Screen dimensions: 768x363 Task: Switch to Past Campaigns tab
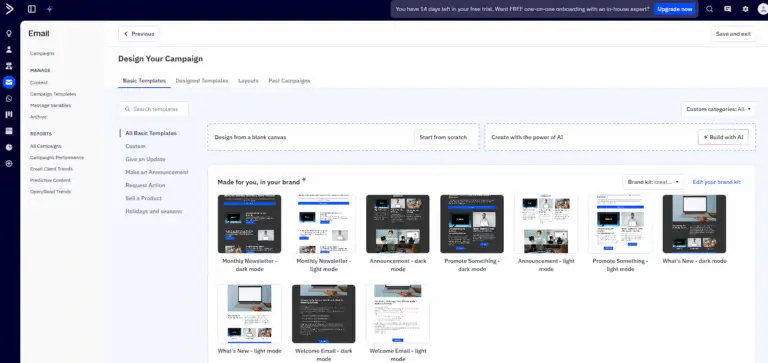tap(289, 81)
